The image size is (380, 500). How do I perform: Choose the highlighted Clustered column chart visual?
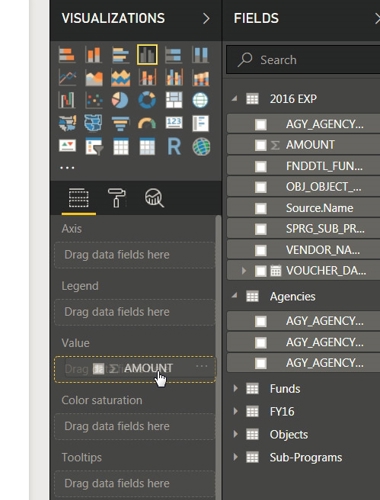point(147,54)
